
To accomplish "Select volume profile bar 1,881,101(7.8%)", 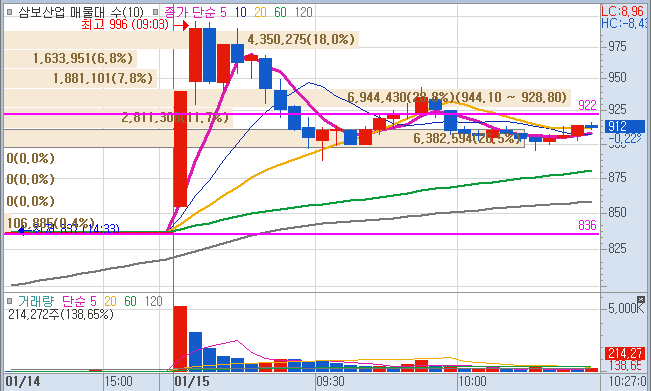I will tap(81, 78).
